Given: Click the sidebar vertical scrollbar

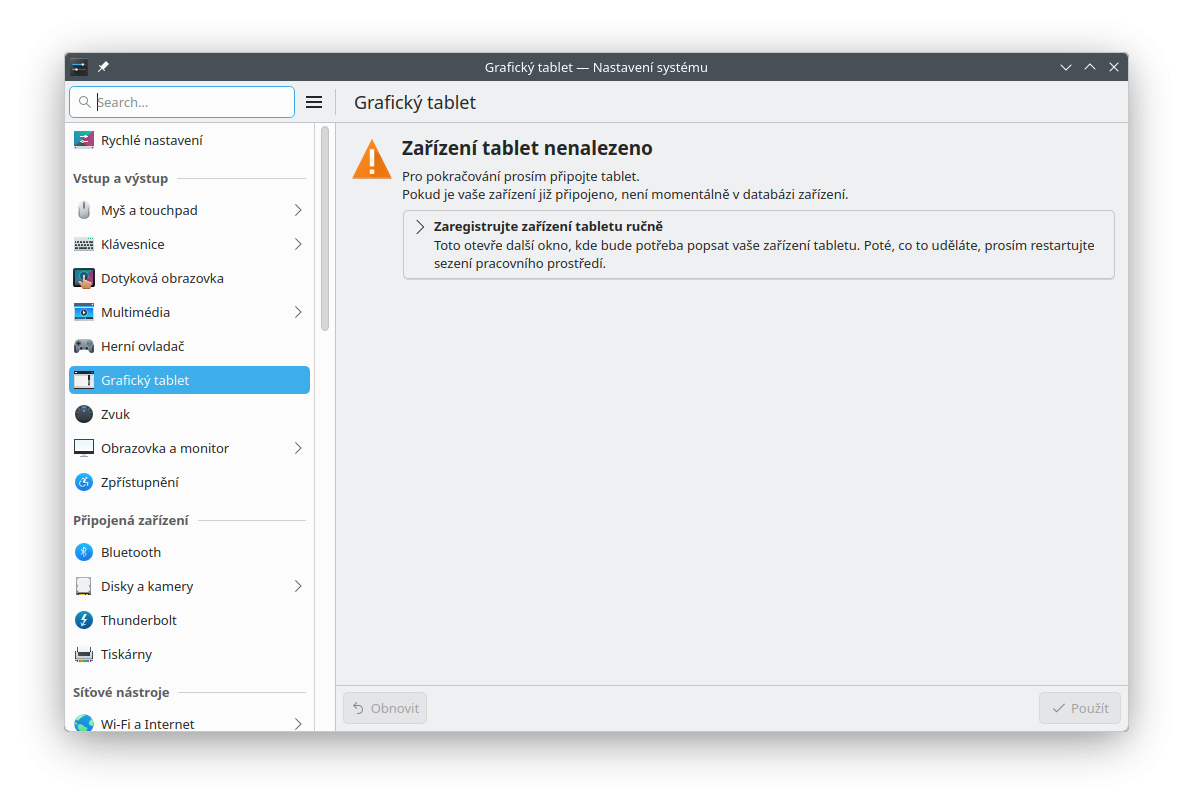Looking at the screenshot, I should coord(325,230).
